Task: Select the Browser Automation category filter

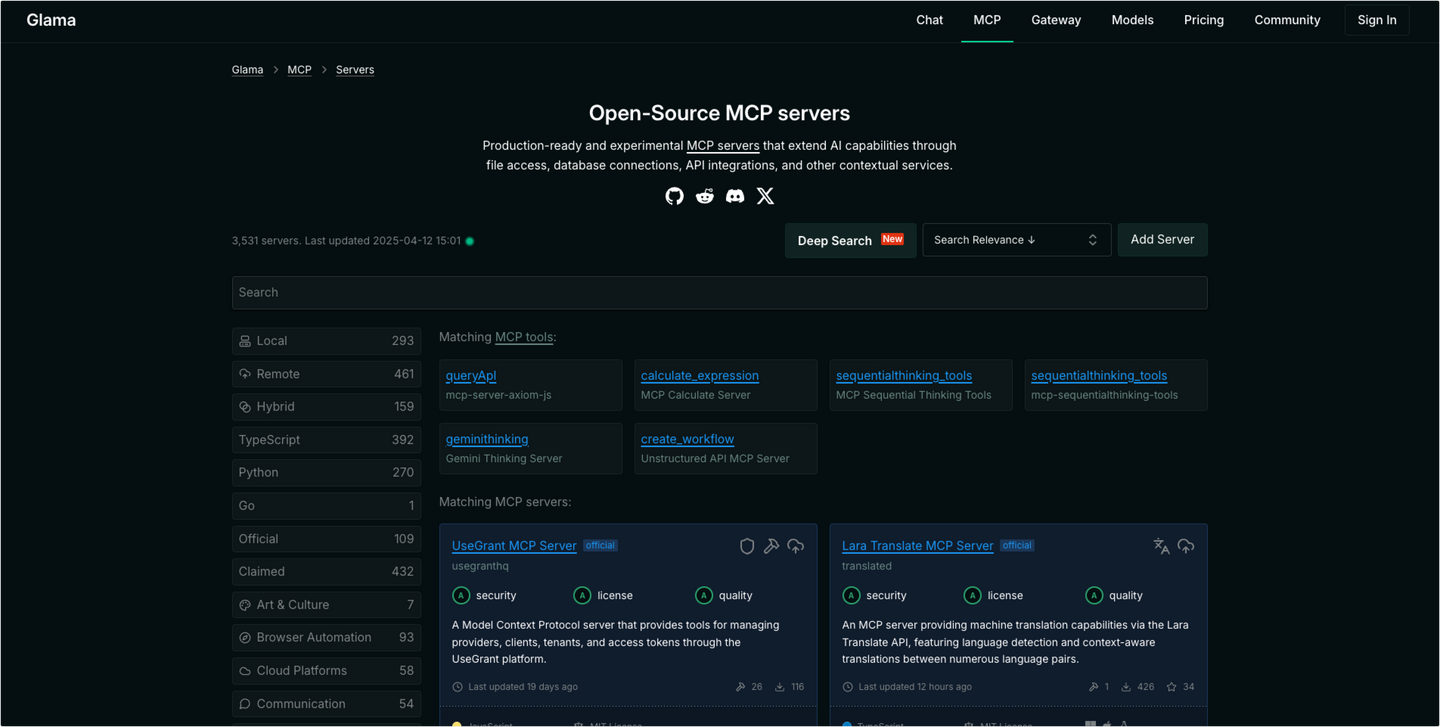Action: [326, 638]
